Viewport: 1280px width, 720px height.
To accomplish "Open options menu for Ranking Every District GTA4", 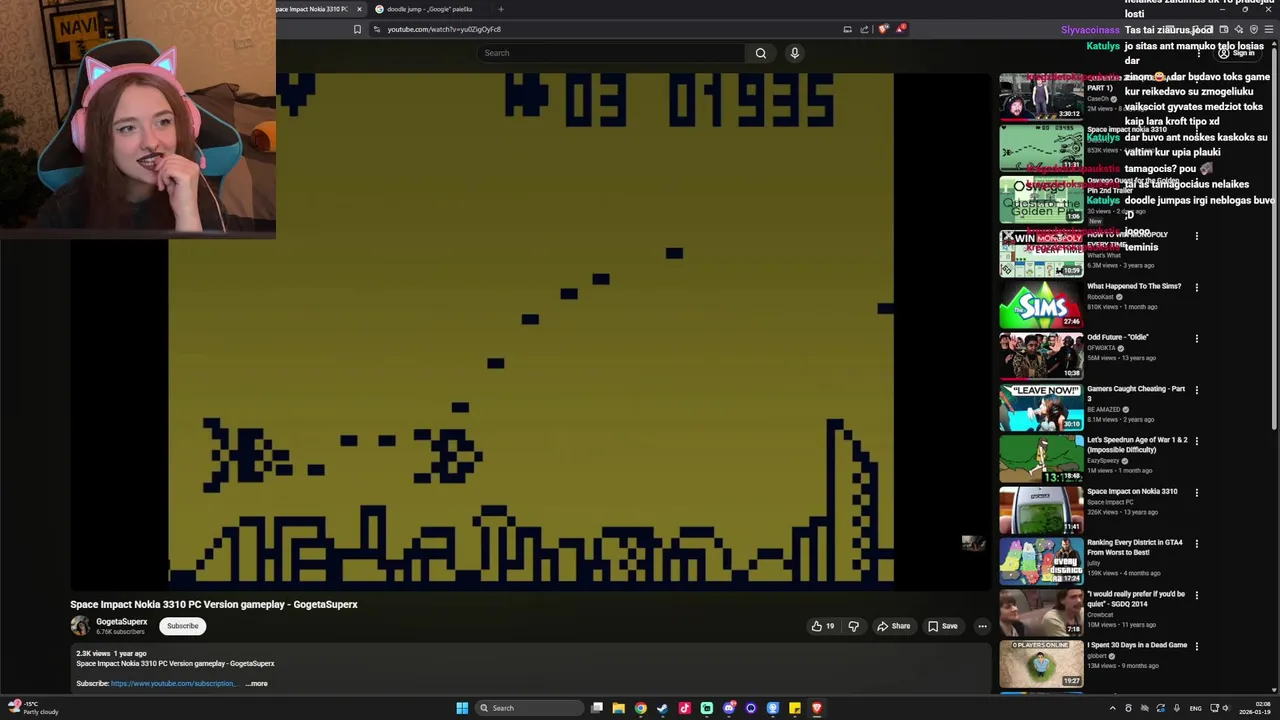I will [x=1196, y=544].
